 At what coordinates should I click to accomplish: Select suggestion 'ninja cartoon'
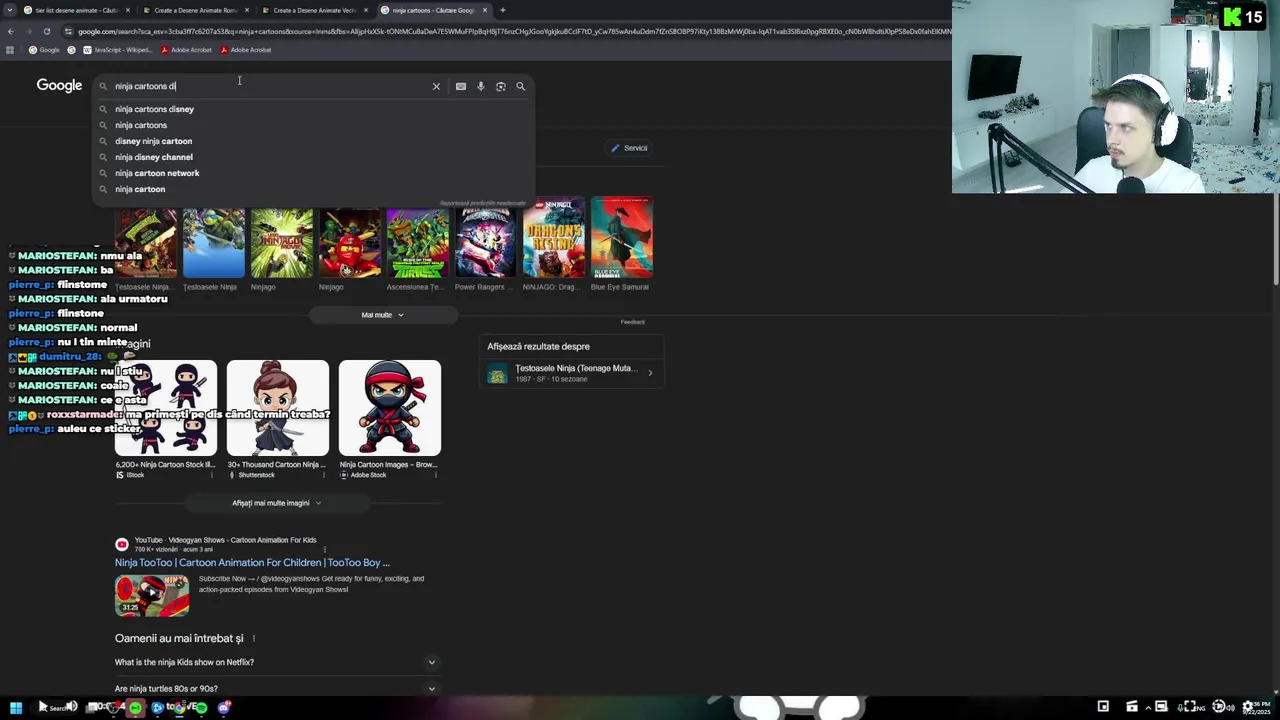[312, 189]
